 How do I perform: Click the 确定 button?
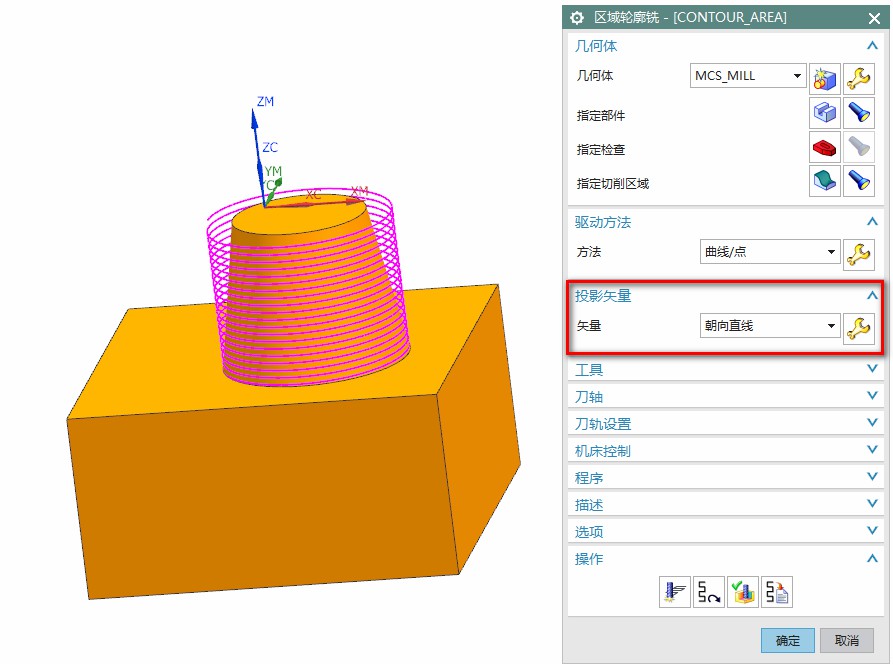tap(787, 641)
